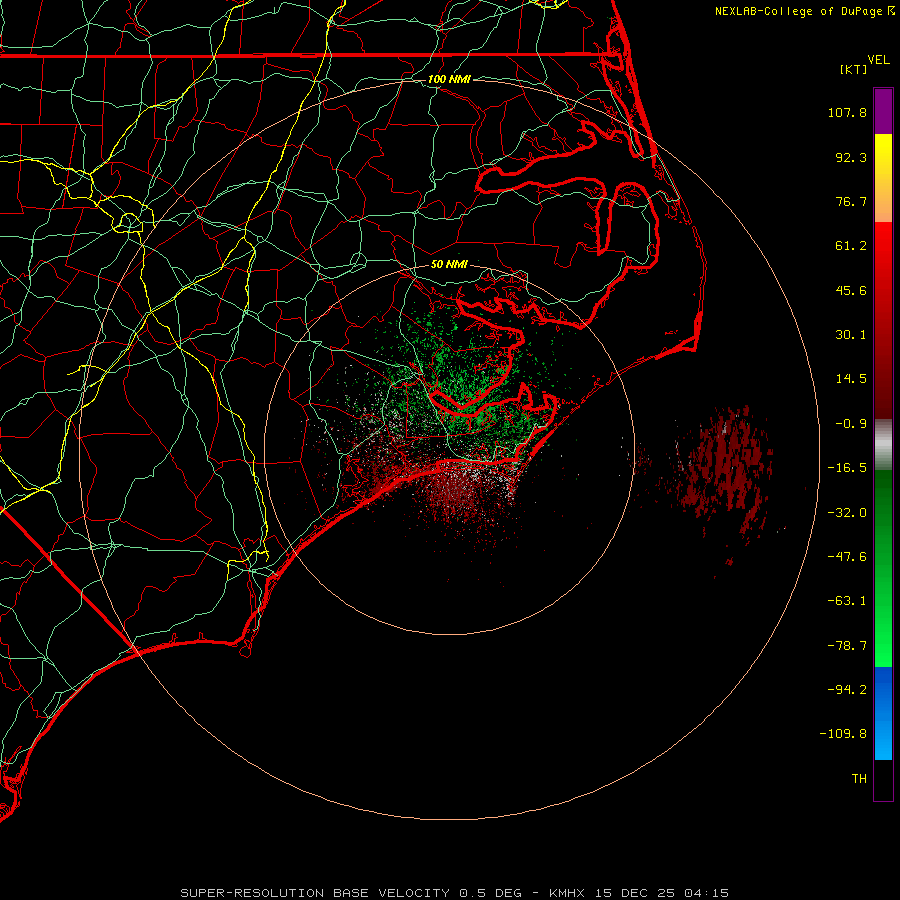Click the 92.3 legend value
The image size is (900, 900).
pyautogui.click(x=851, y=157)
